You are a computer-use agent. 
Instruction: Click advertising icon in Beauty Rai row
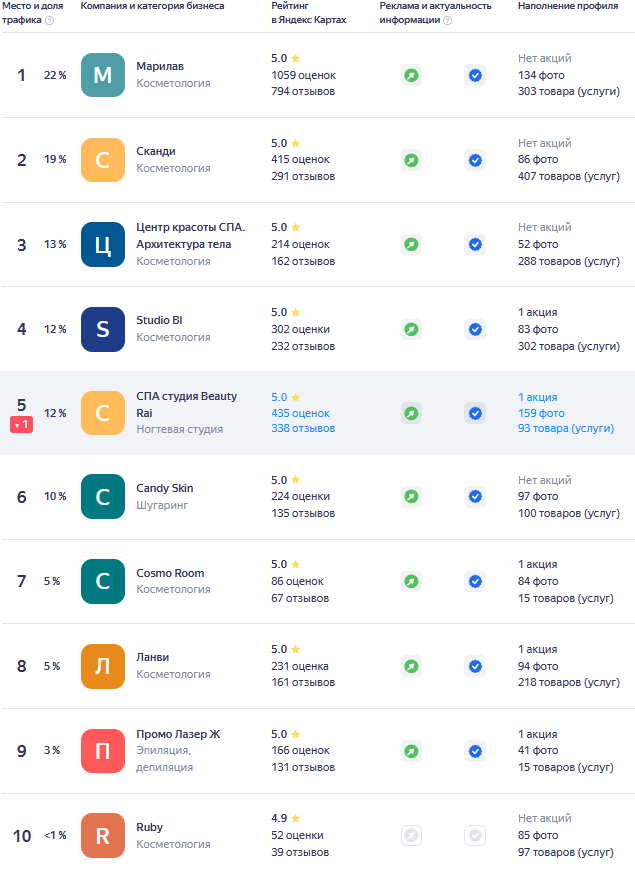click(411, 414)
